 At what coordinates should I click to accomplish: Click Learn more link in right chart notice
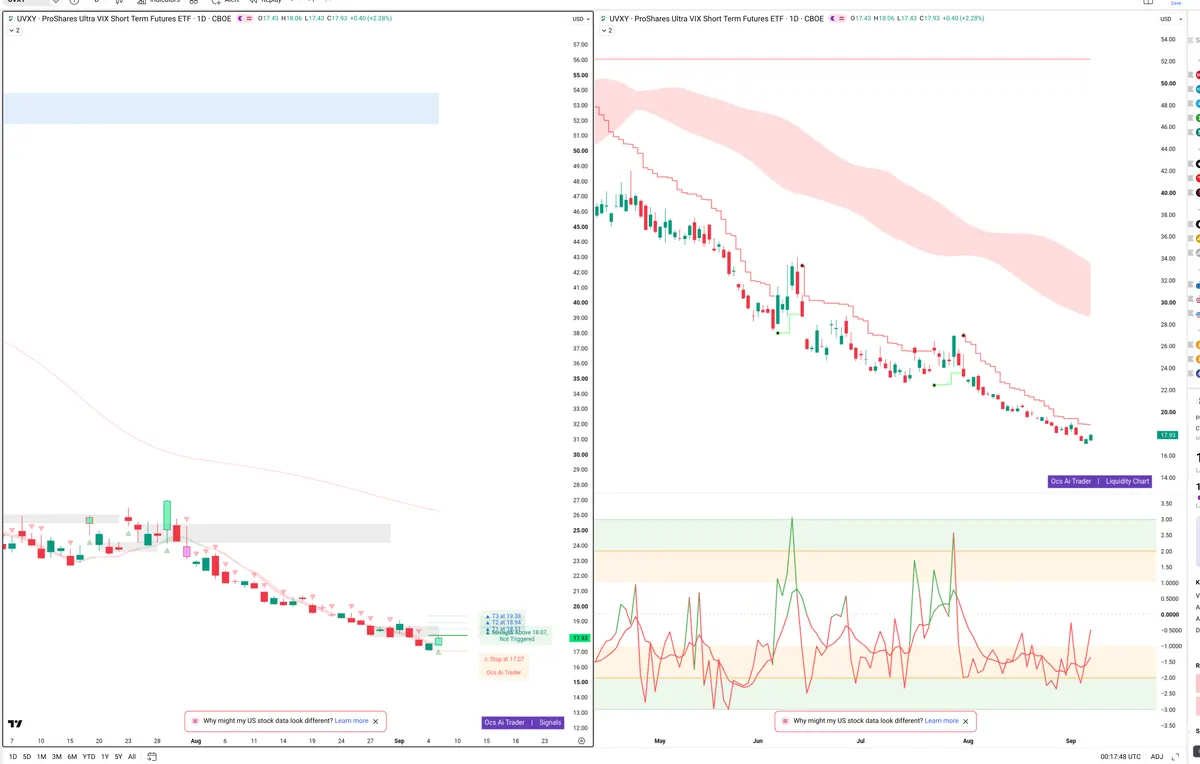click(x=941, y=721)
